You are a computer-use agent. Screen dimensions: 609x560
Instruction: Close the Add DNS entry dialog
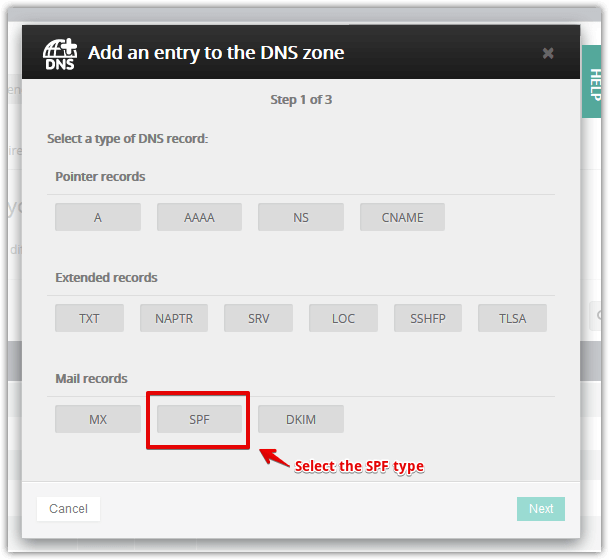548,53
